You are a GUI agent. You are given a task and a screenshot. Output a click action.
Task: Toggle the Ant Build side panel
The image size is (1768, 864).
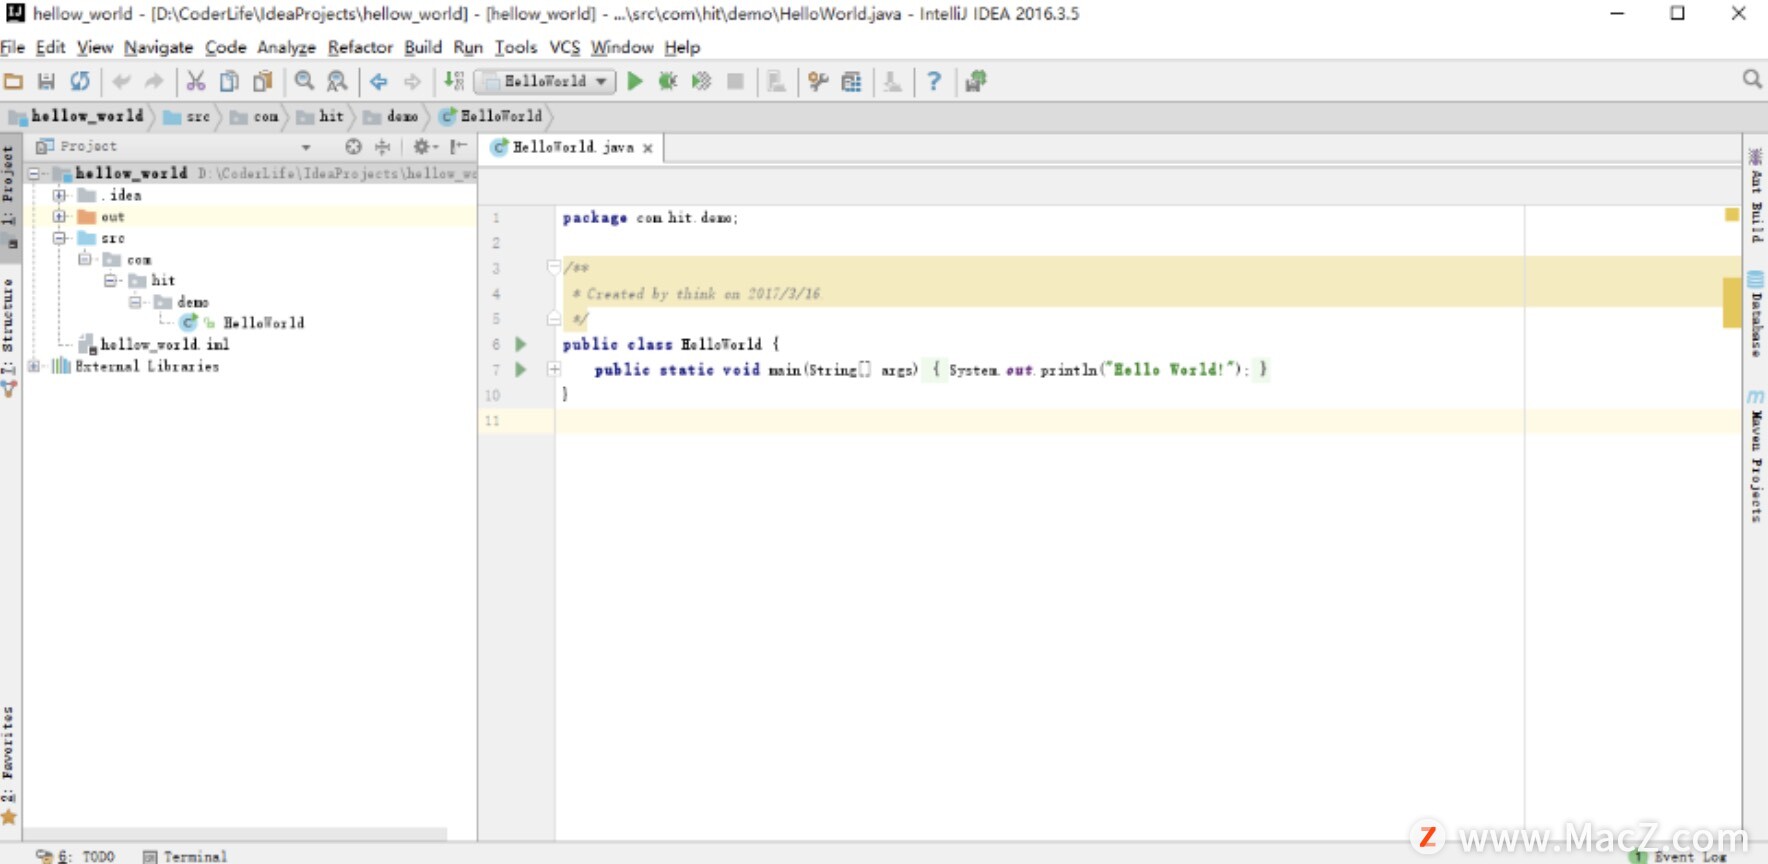[x=1756, y=196]
